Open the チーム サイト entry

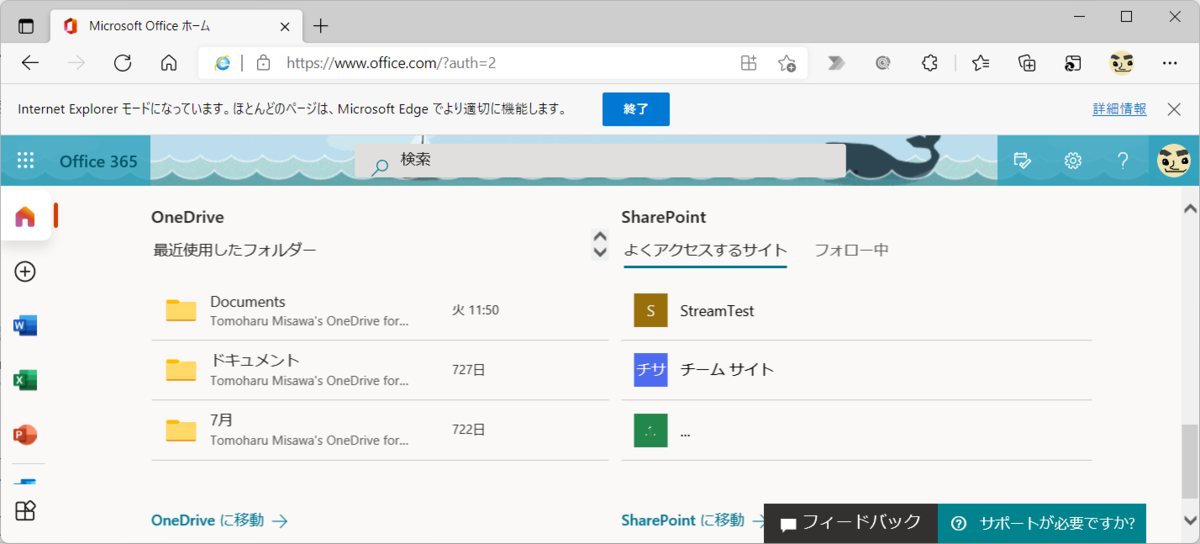pos(727,370)
